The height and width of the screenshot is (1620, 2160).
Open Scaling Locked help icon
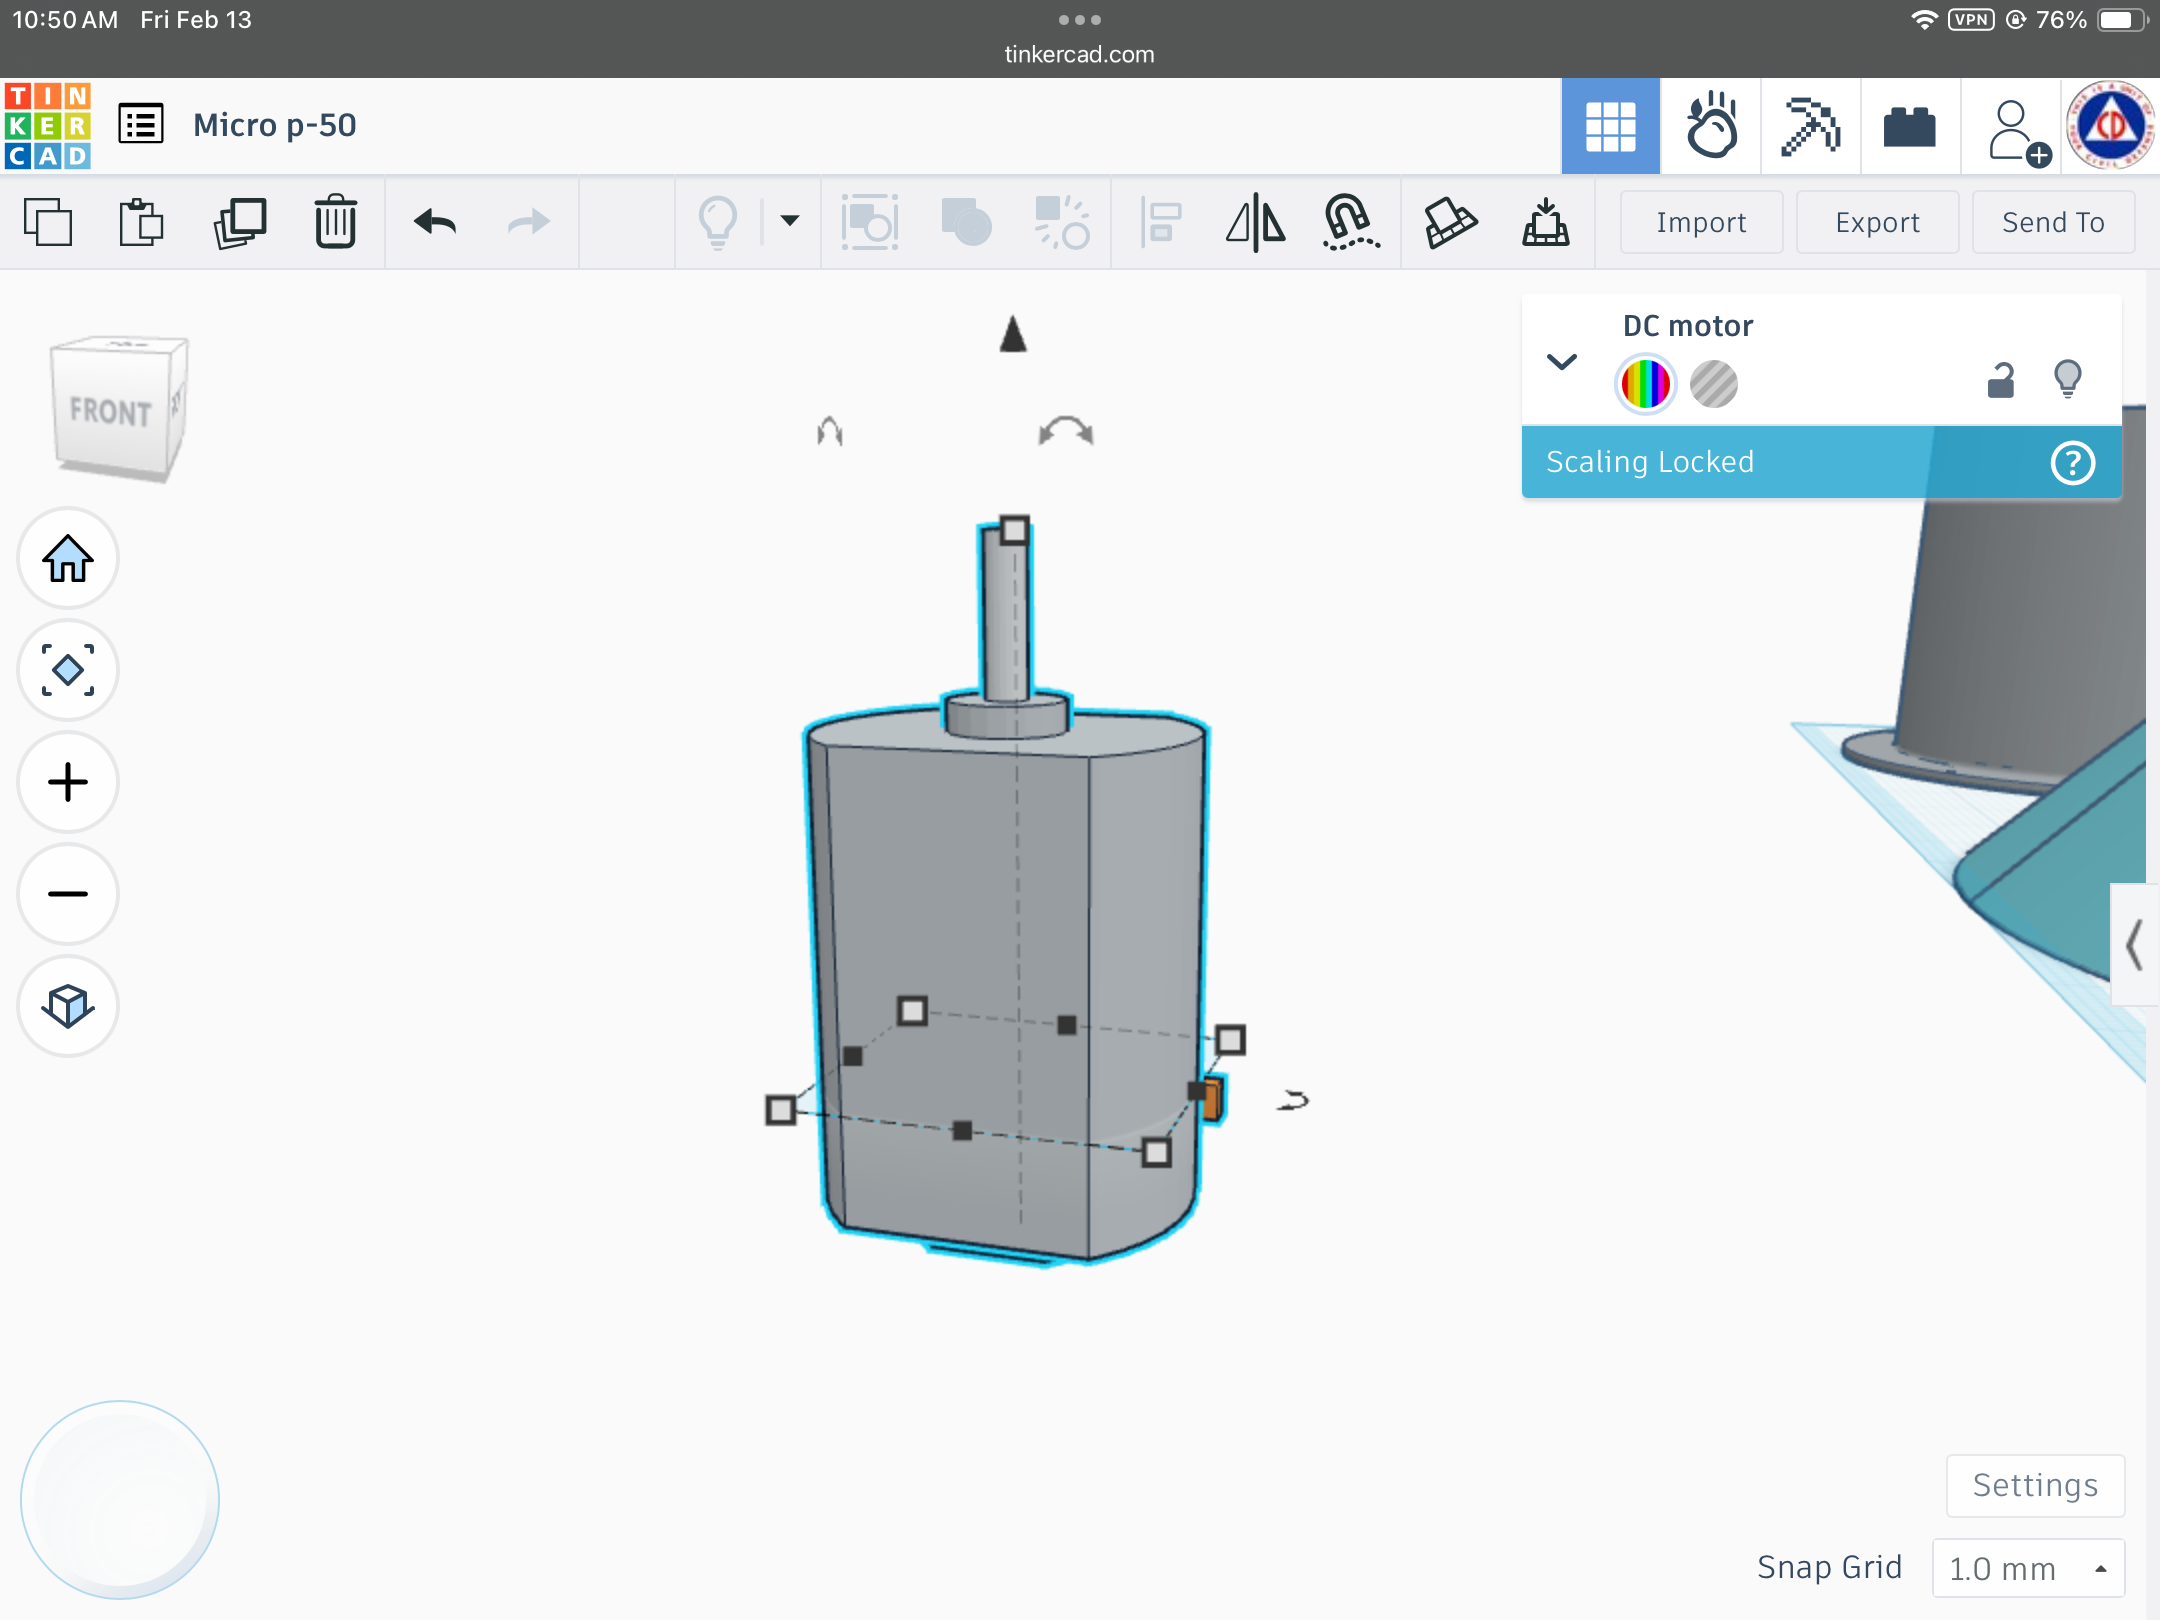click(2073, 463)
